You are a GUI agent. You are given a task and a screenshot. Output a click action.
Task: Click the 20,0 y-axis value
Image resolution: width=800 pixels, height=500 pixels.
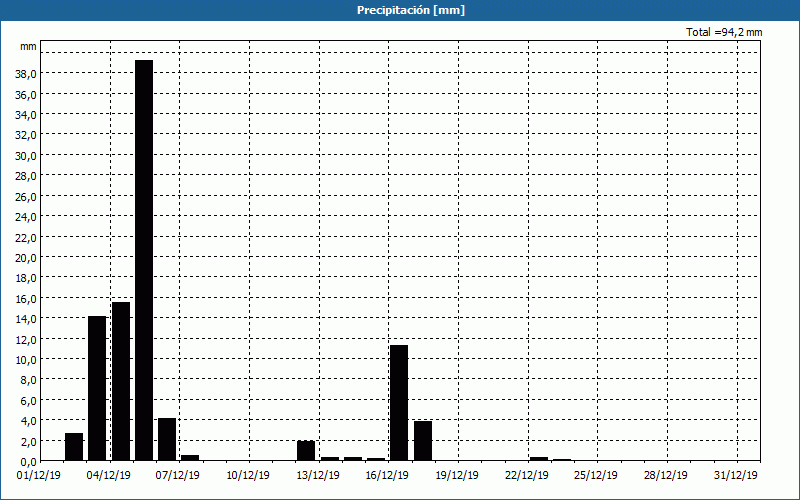26,258
